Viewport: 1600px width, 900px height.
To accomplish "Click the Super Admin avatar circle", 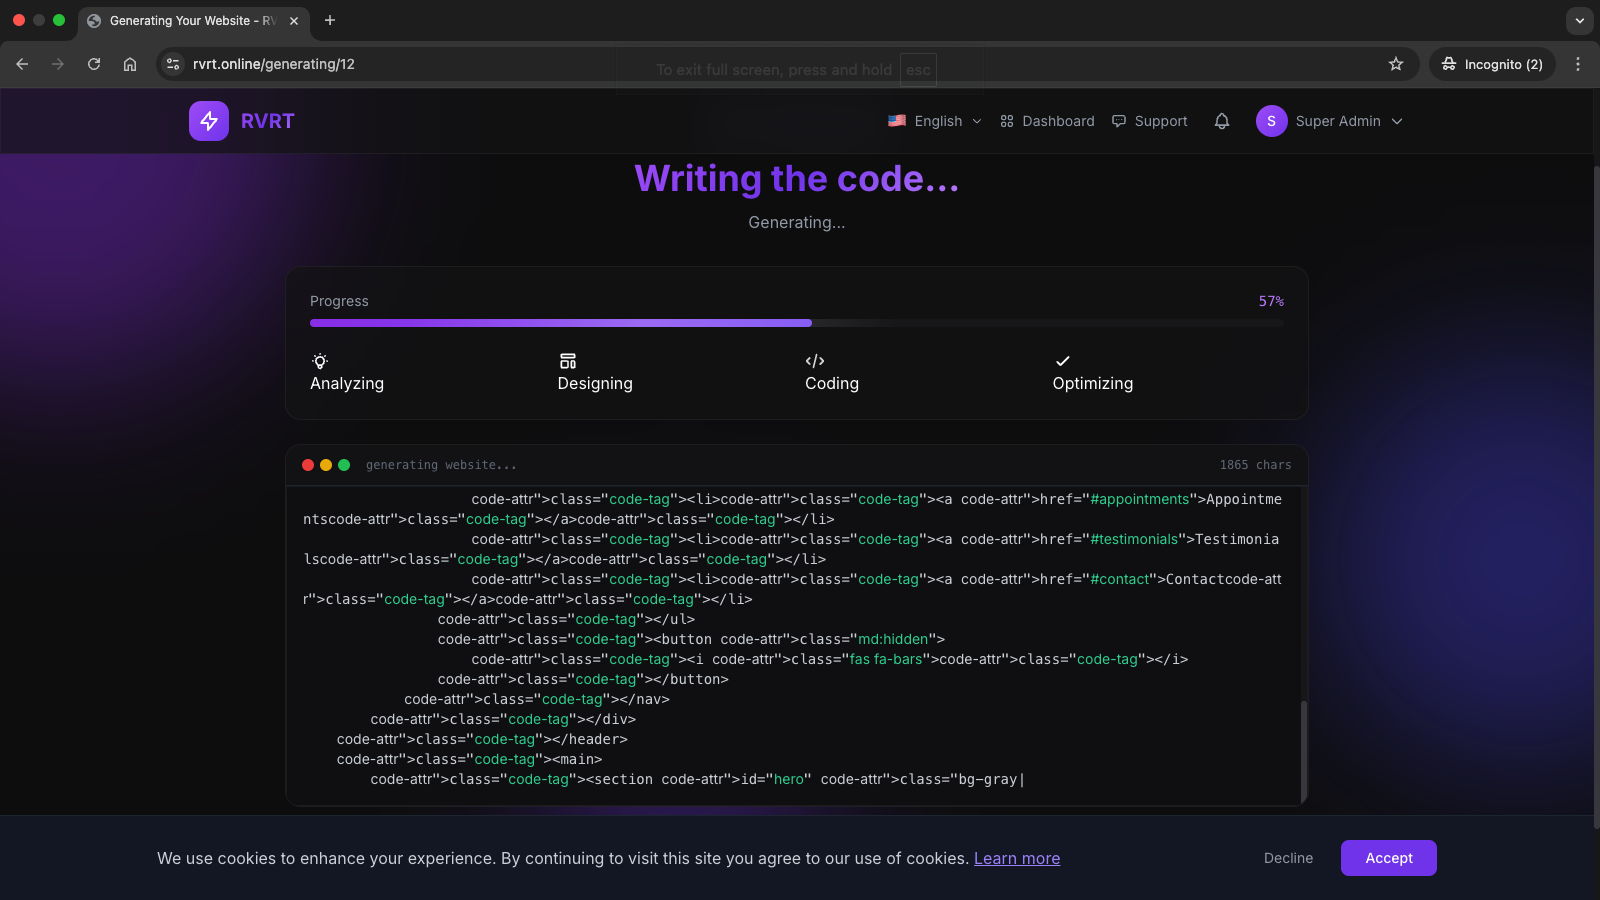I will [1271, 121].
